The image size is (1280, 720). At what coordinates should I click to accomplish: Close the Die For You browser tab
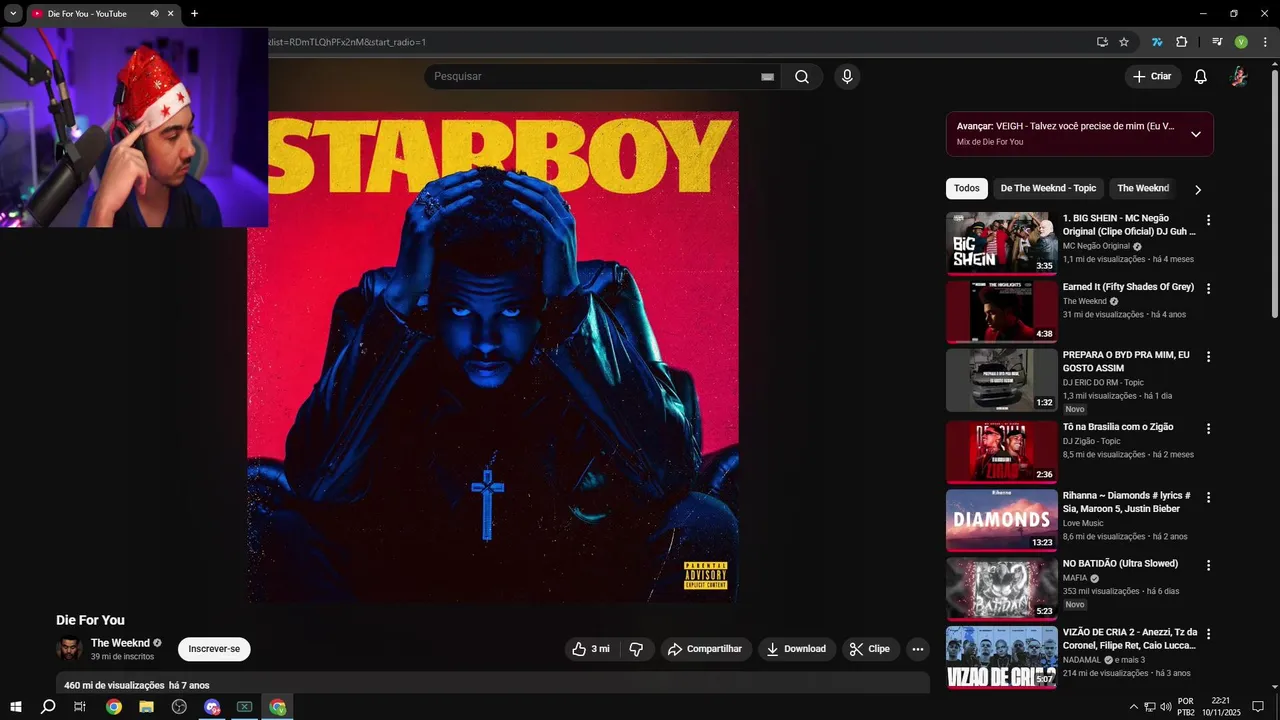click(171, 14)
